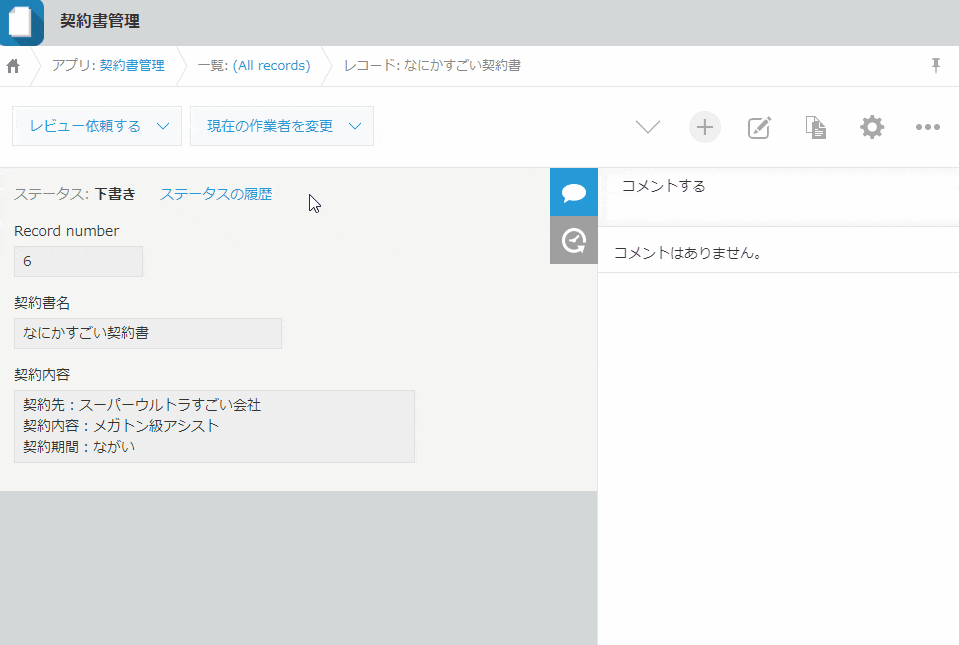Click the Record number field value 6
959x645 pixels.
tap(78, 262)
